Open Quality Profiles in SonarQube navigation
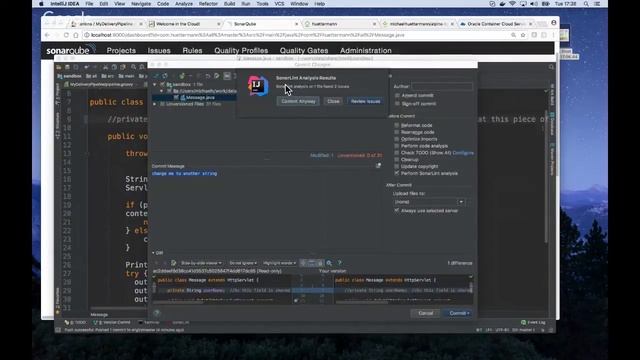Image resolution: width=640 pixels, height=360 pixels. 241,51
